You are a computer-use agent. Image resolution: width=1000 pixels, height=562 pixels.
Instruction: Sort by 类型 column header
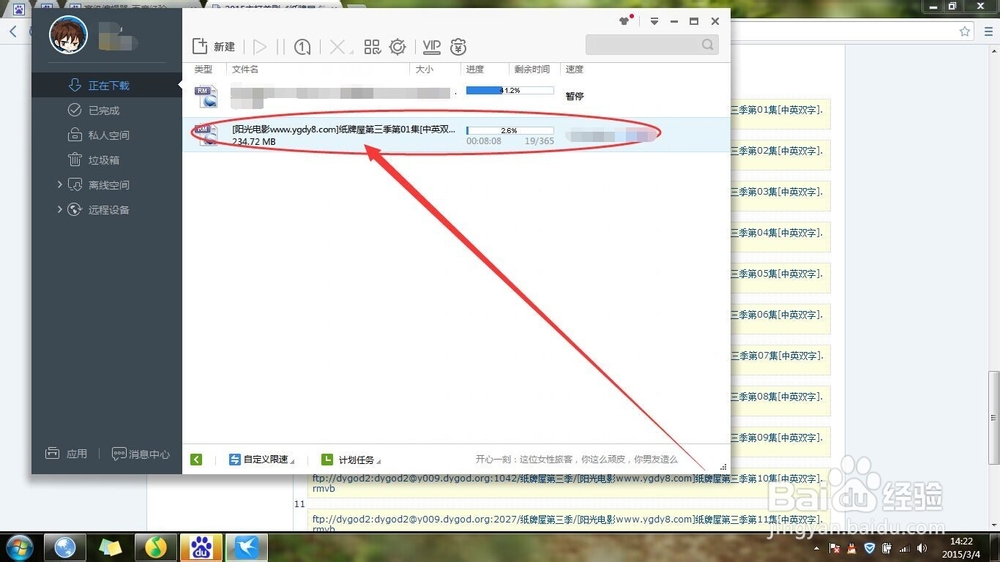tap(203, 69)
